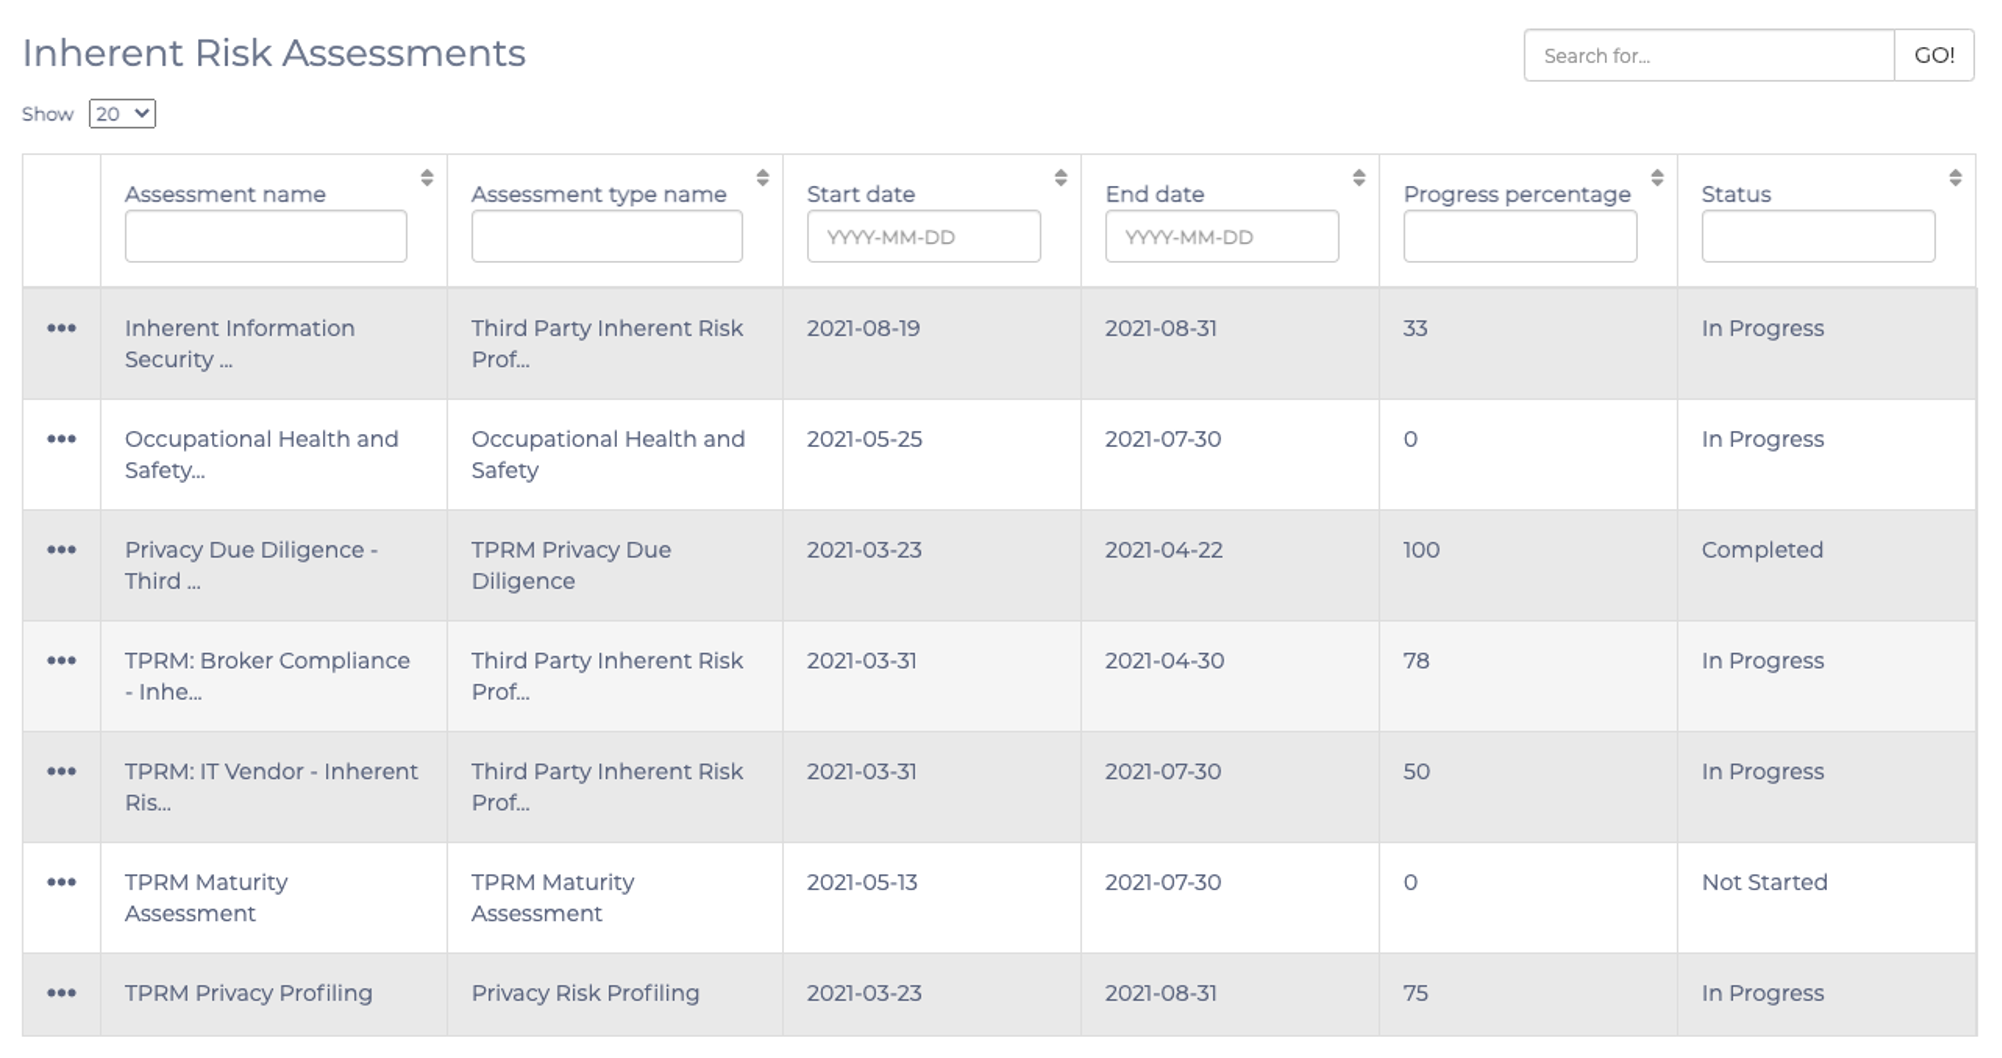This screenshot has height=1058, width=2002.
Task: Open the Show page size dropdown
Action: pos(122,114)
